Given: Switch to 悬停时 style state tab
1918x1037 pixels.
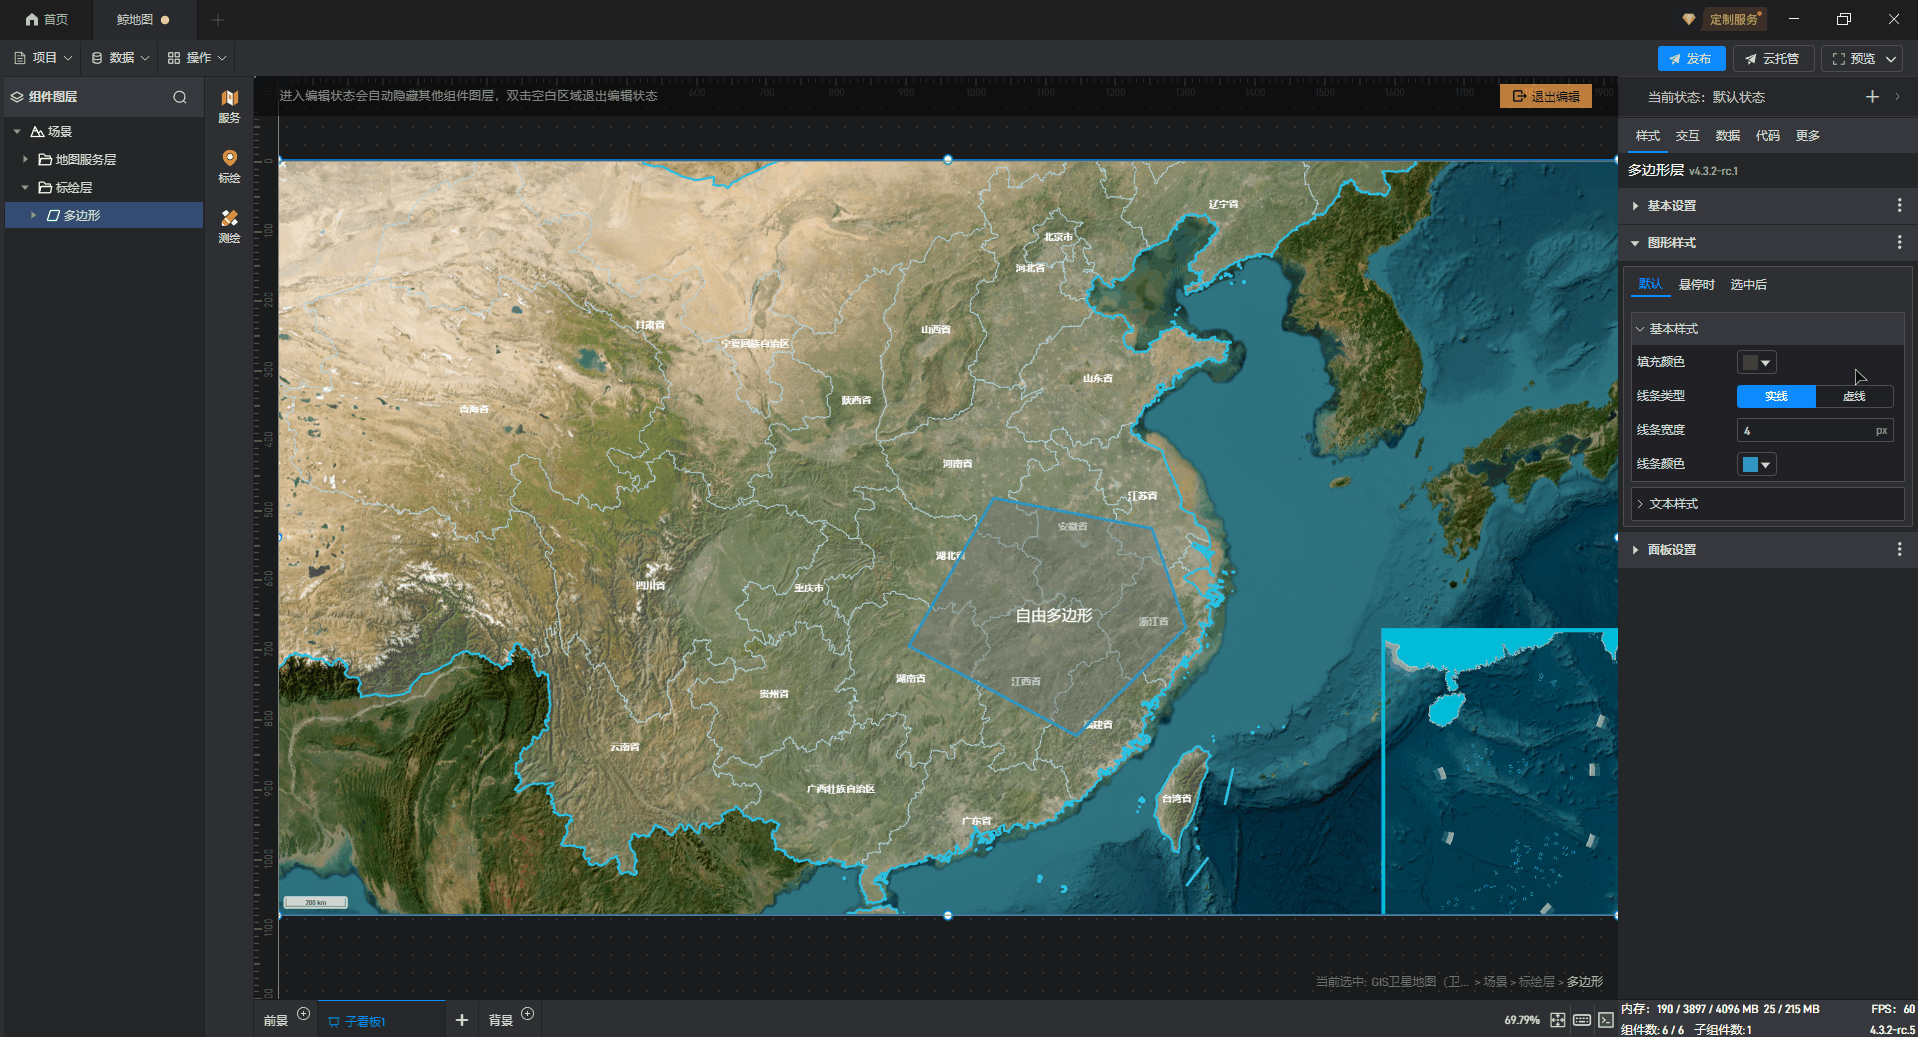Looking at the screenshot, I should [1697, 285].
